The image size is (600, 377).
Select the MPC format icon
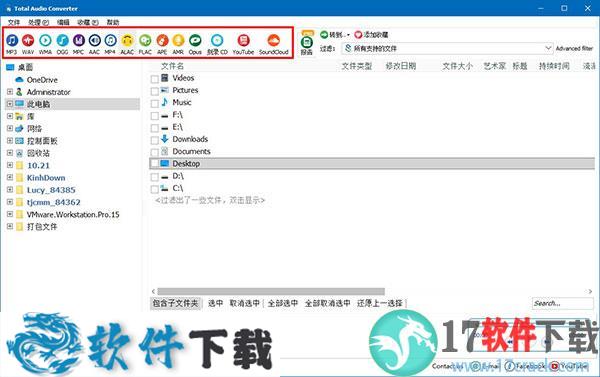tap(78, 40)
